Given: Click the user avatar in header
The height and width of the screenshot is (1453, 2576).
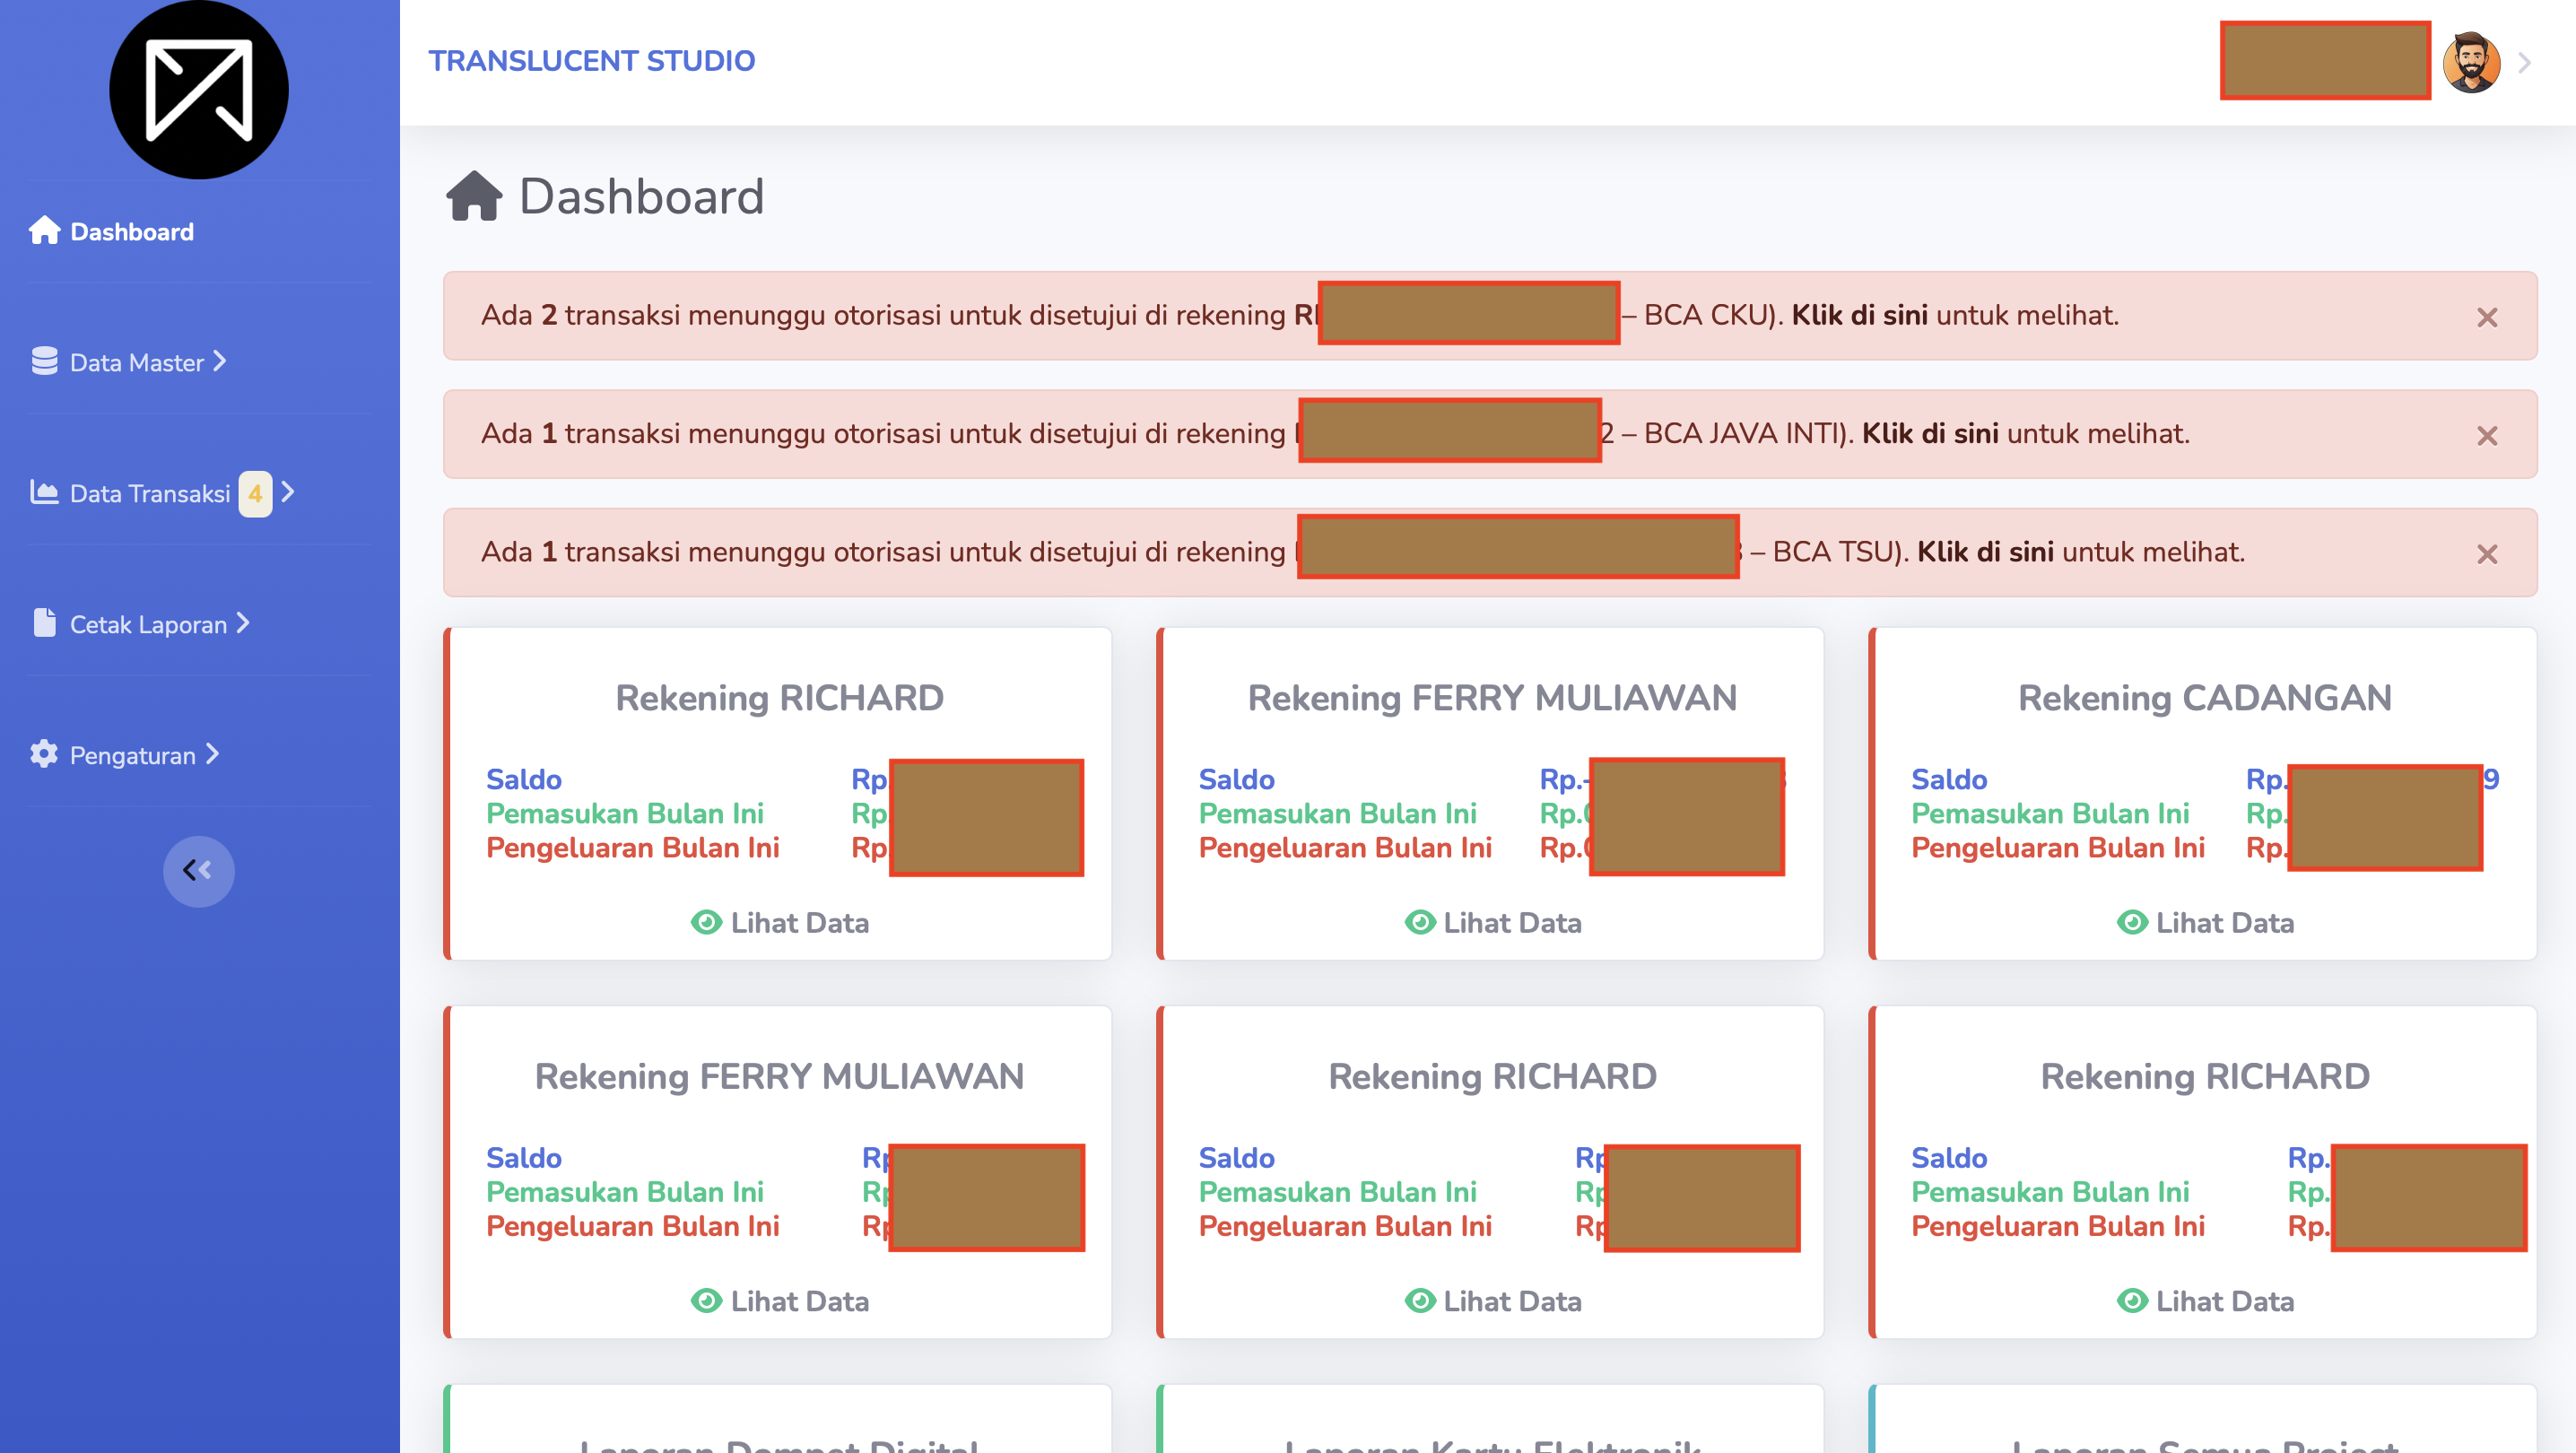Looking at the screenshot, I should pos(2471,62).
